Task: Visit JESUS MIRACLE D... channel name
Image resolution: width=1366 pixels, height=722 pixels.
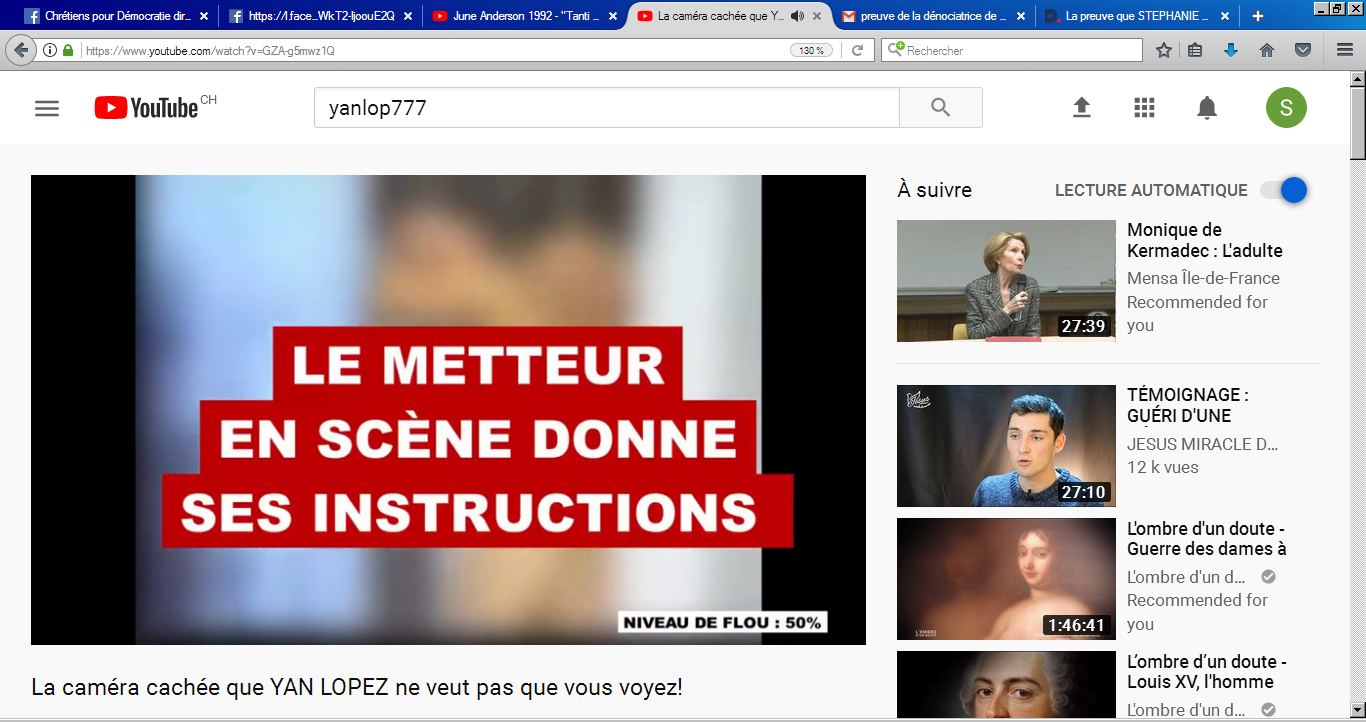Action: [x=1202, y=444]
